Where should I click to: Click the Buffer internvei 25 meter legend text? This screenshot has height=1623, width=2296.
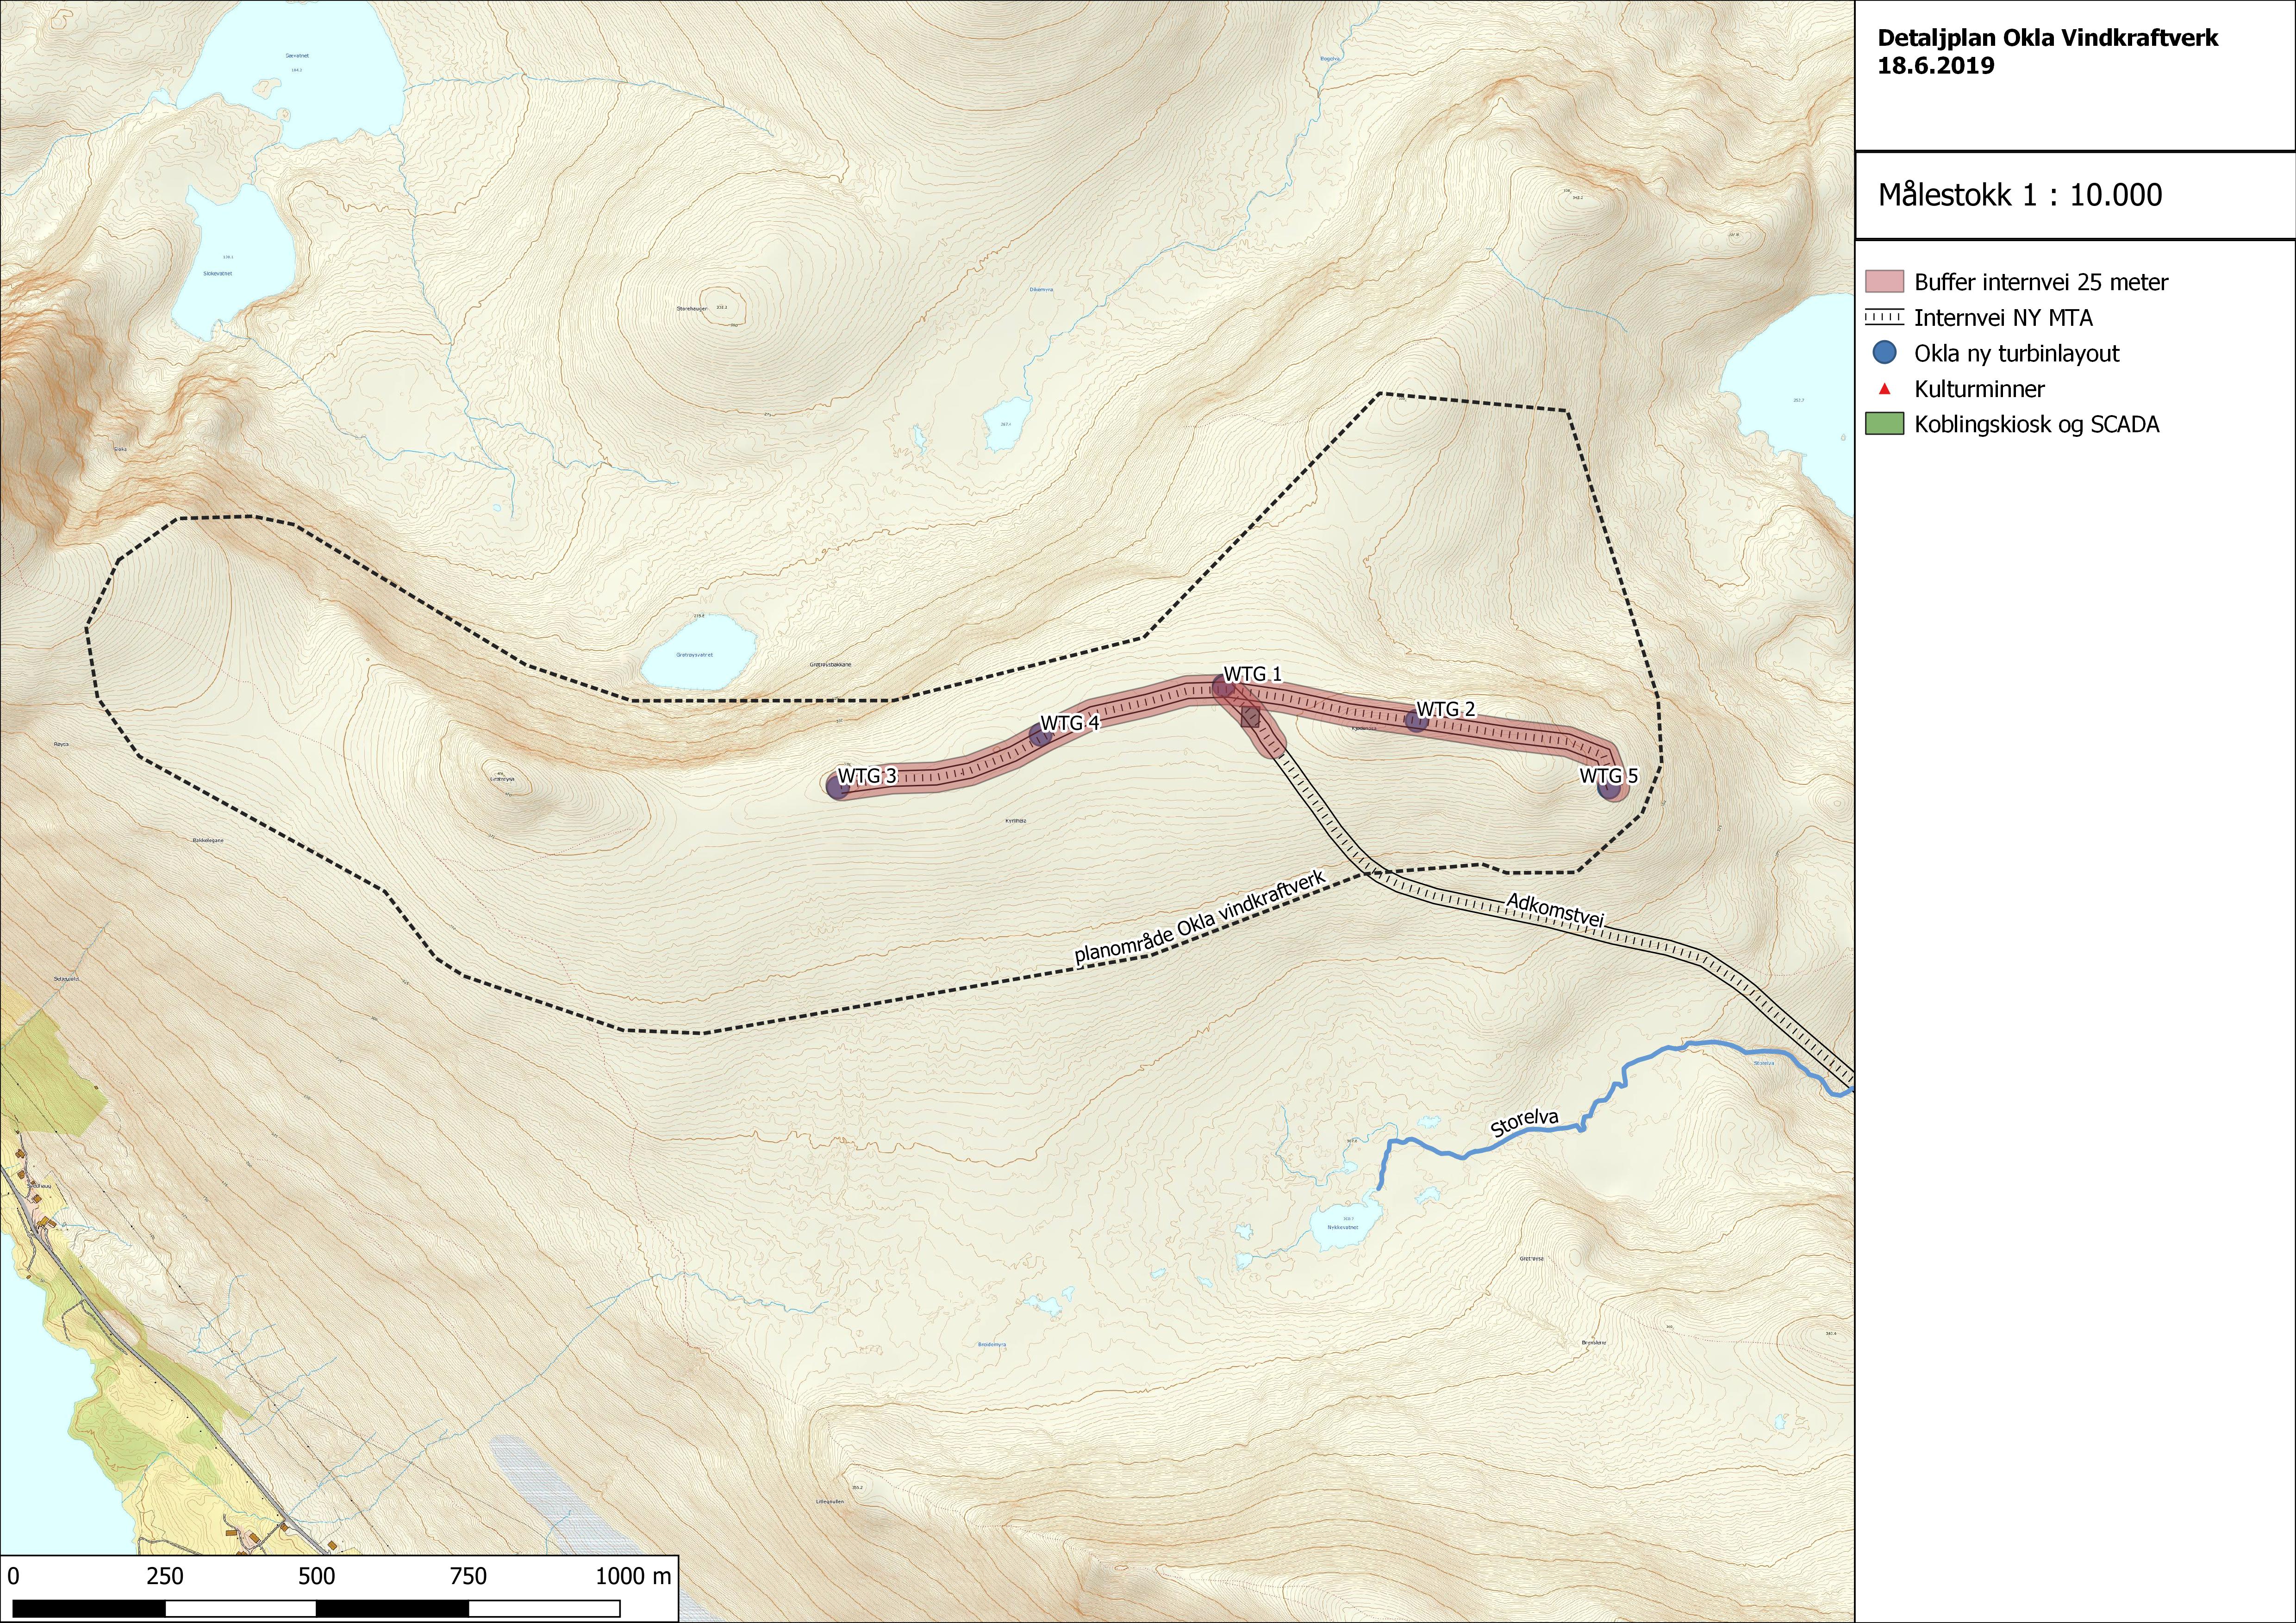2041,282
